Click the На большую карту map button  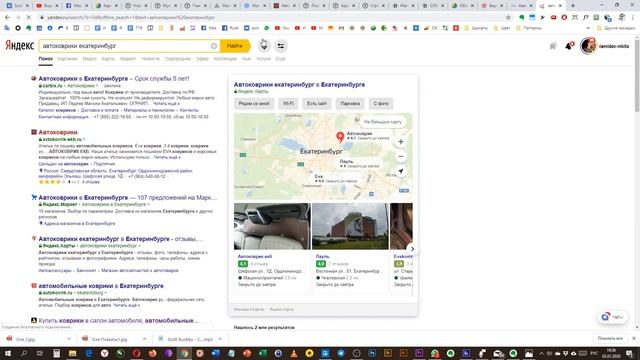pyautogui.click(x=382, y=122)
